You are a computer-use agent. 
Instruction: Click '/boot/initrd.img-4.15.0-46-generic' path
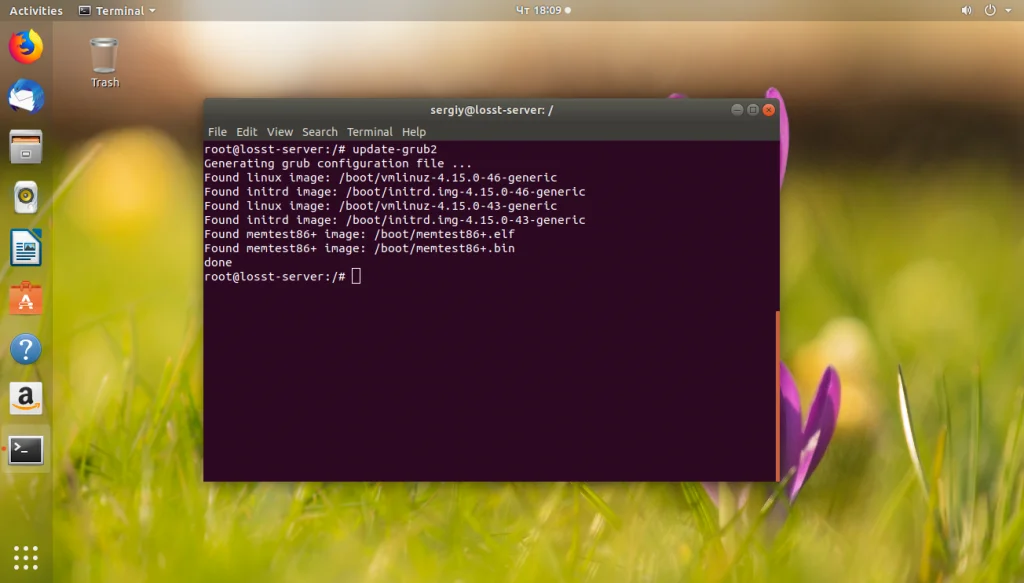coord(465,192)
